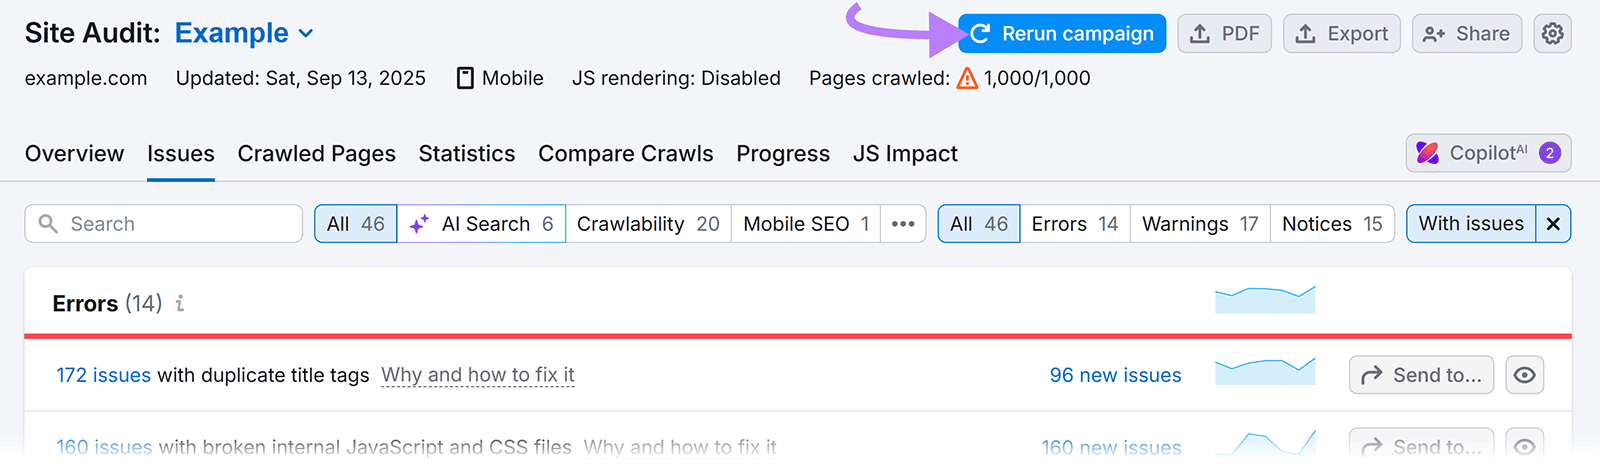Rerun the campaign
The height and width of the screenshot is (471, 1600).
[x=1062, y=34]
